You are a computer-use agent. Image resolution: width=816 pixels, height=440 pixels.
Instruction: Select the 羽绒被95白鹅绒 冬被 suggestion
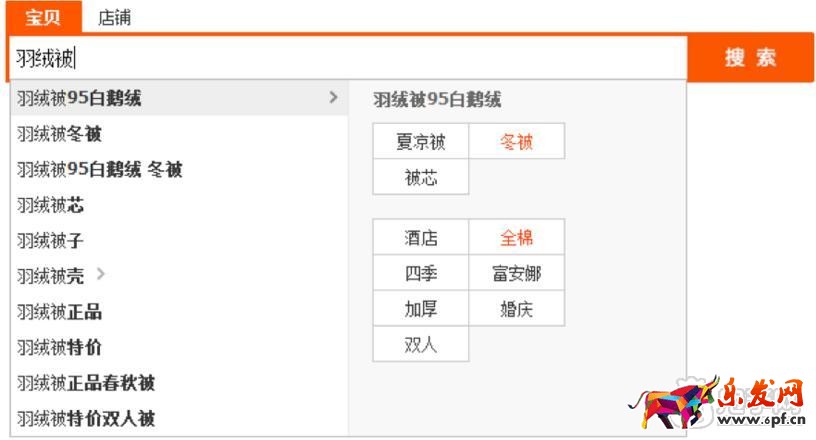pos(100,170)
